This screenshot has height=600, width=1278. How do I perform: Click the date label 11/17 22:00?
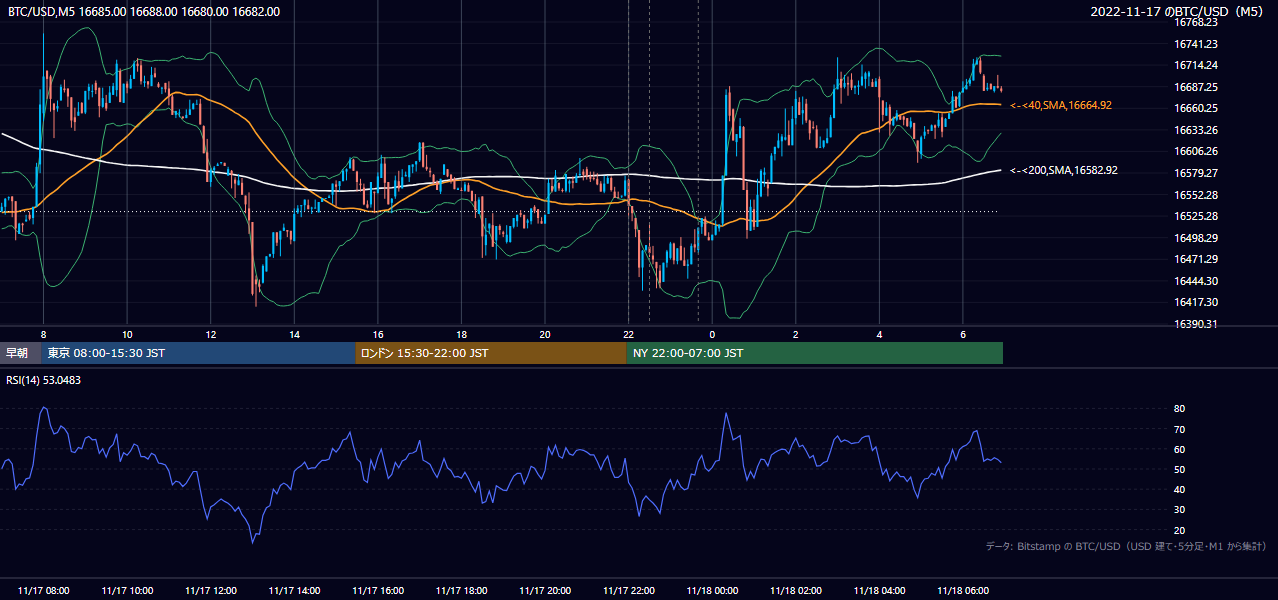click(629, 590)
